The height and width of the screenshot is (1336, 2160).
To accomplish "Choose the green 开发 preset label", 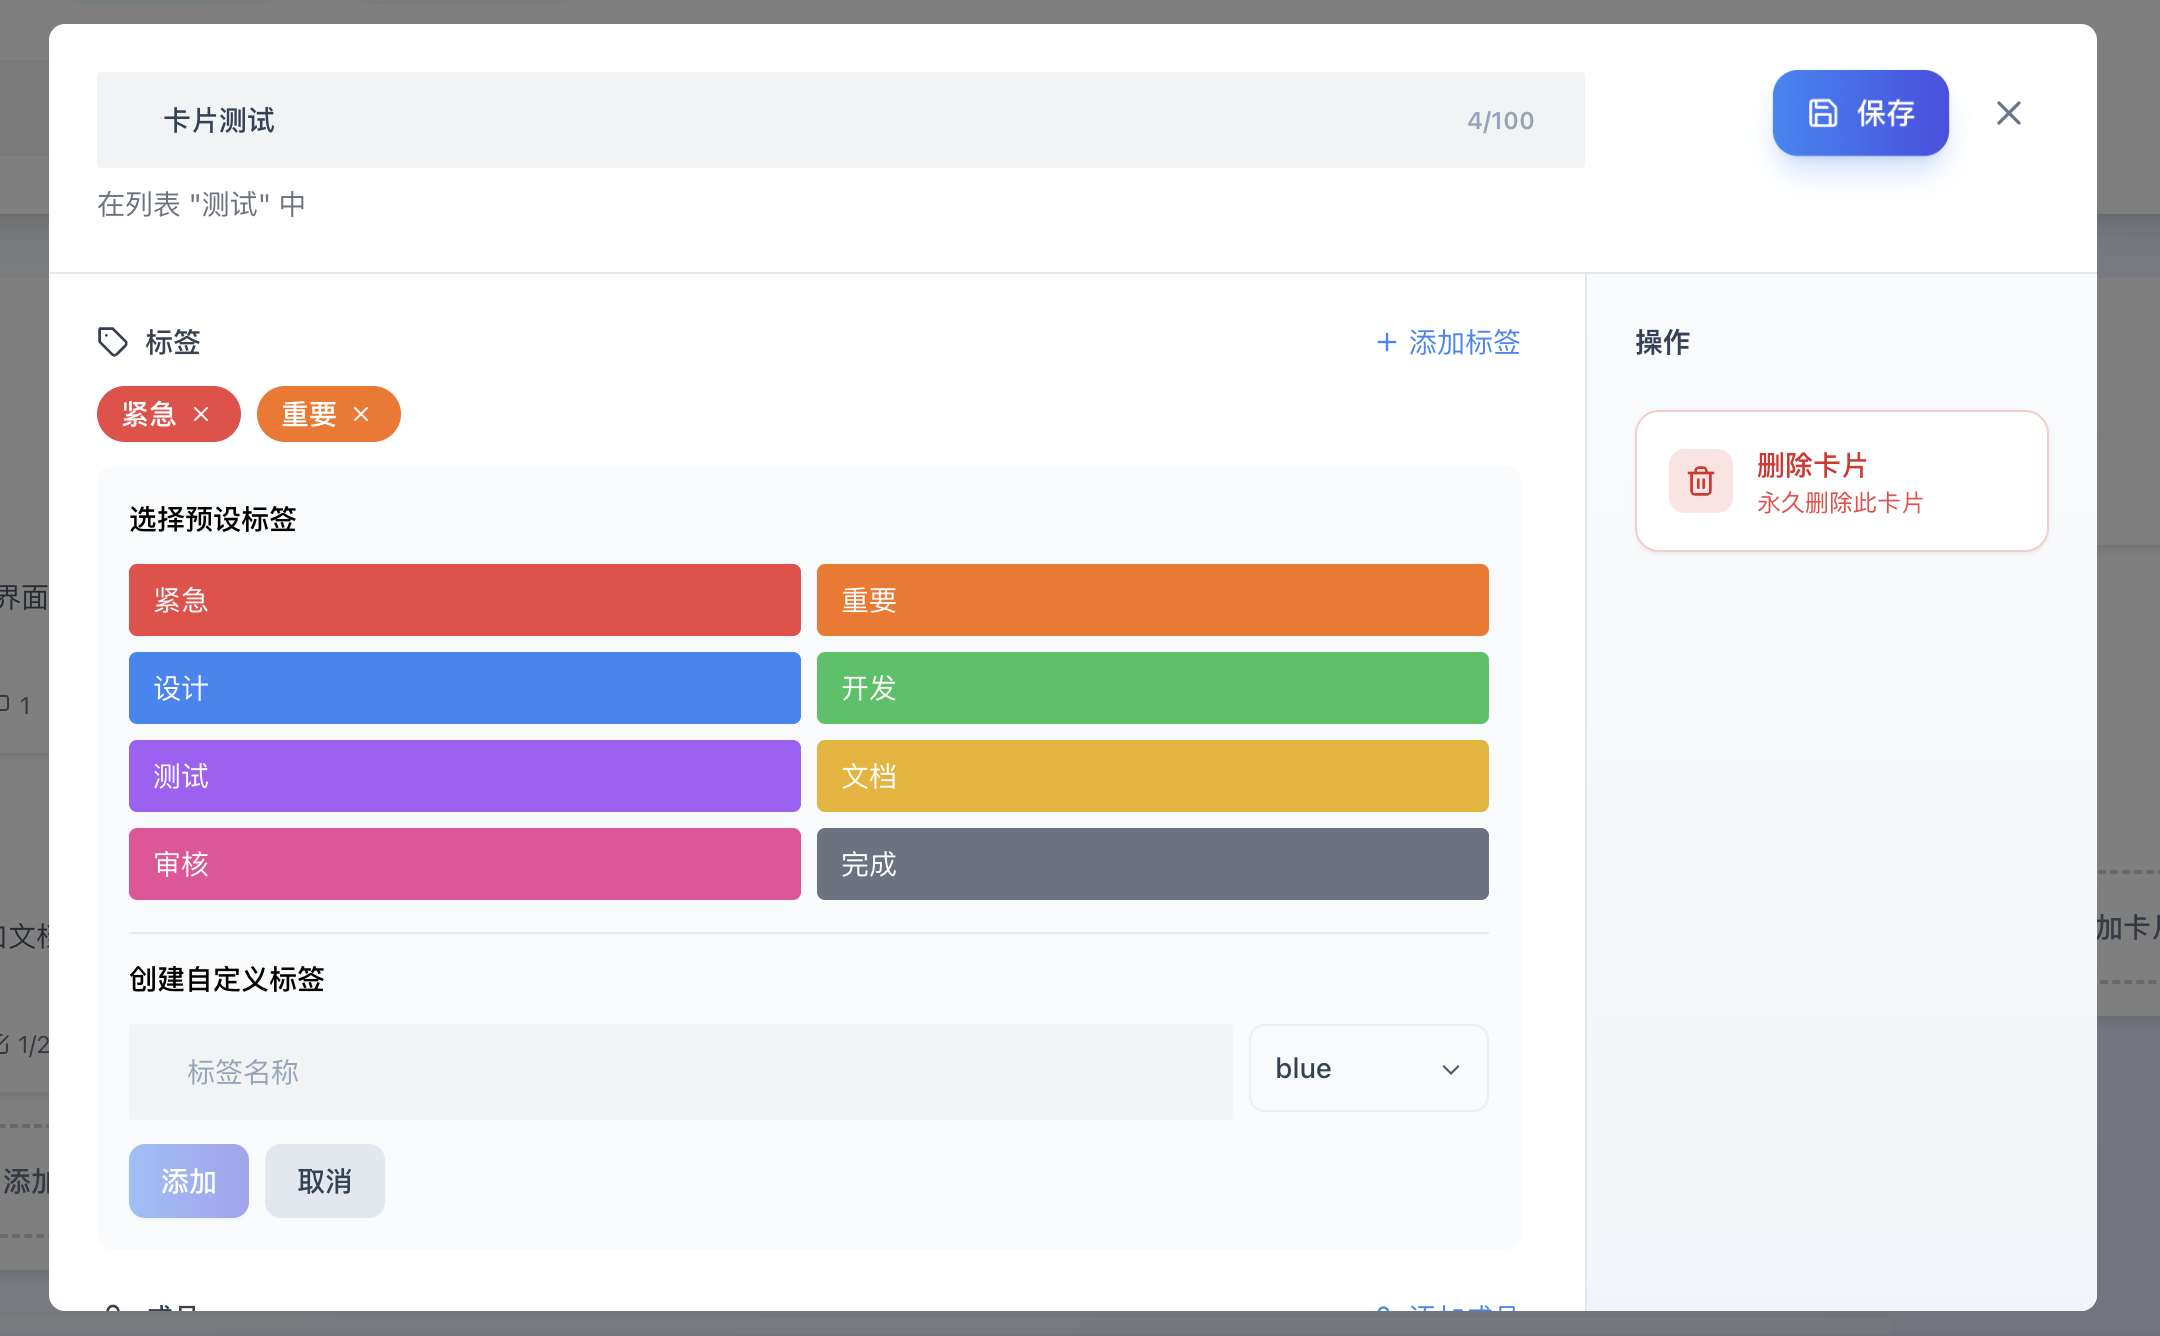I will (x=1152, y=688).
